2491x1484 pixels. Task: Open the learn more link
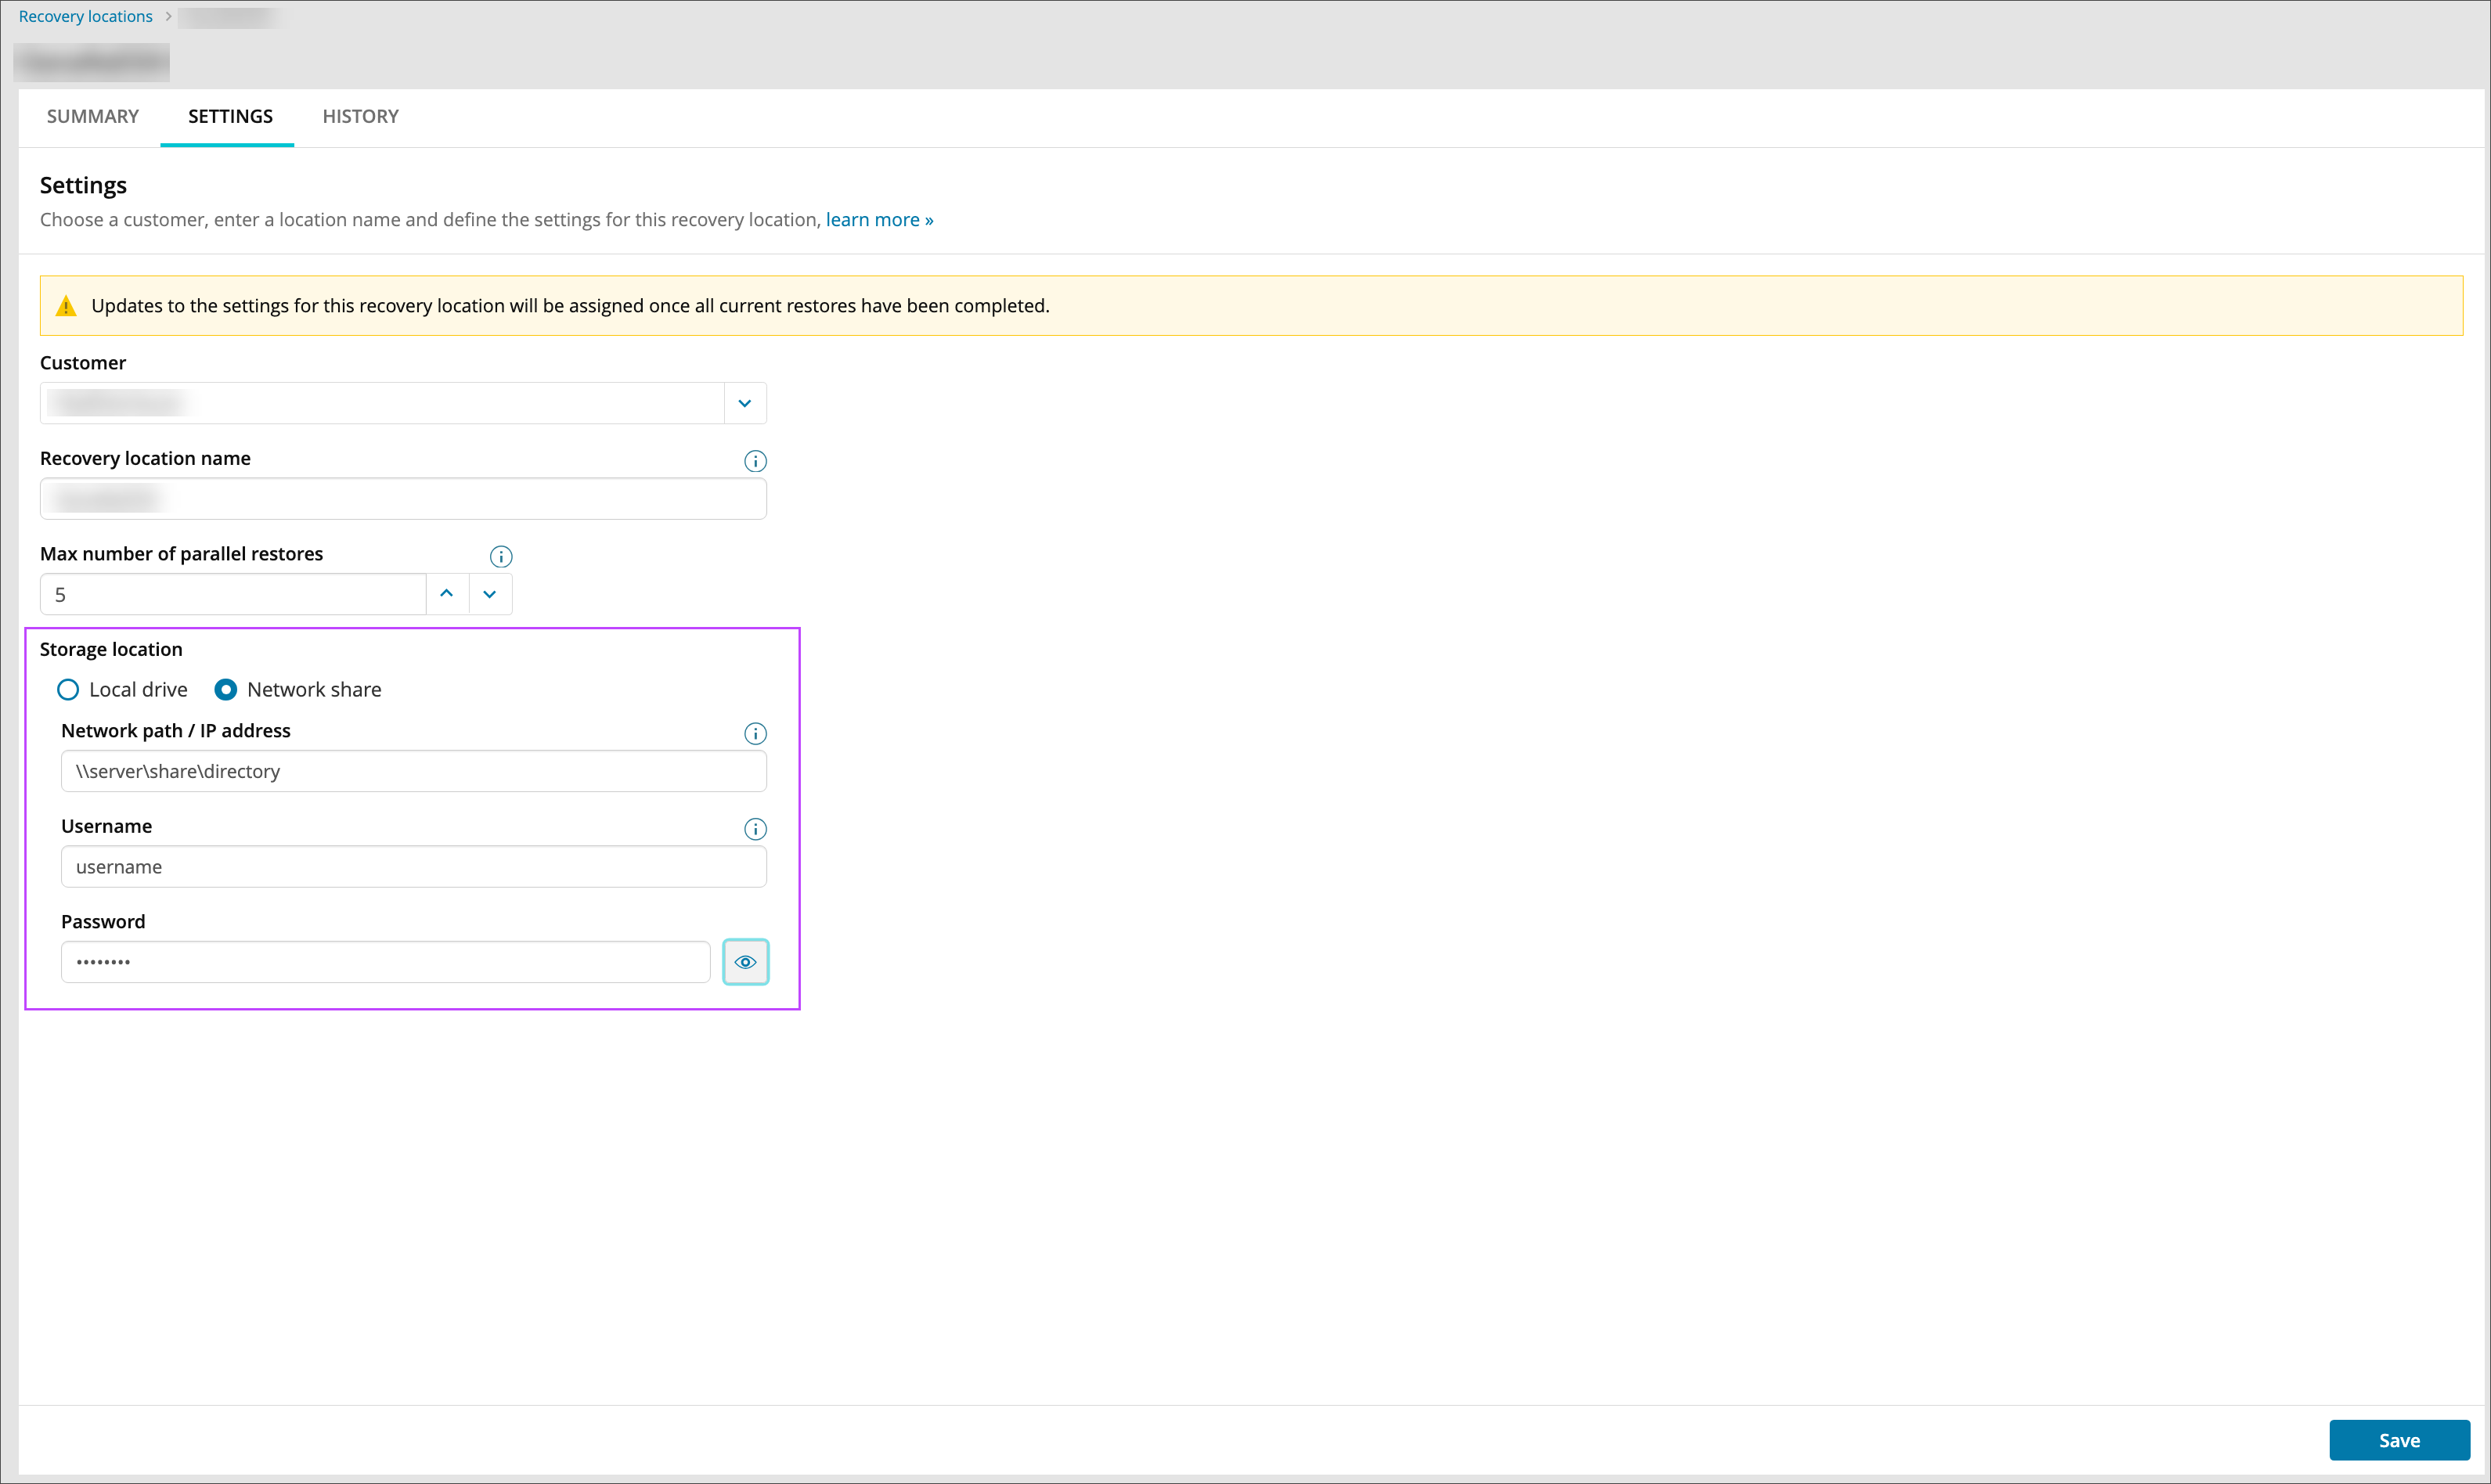pos(879,220)
